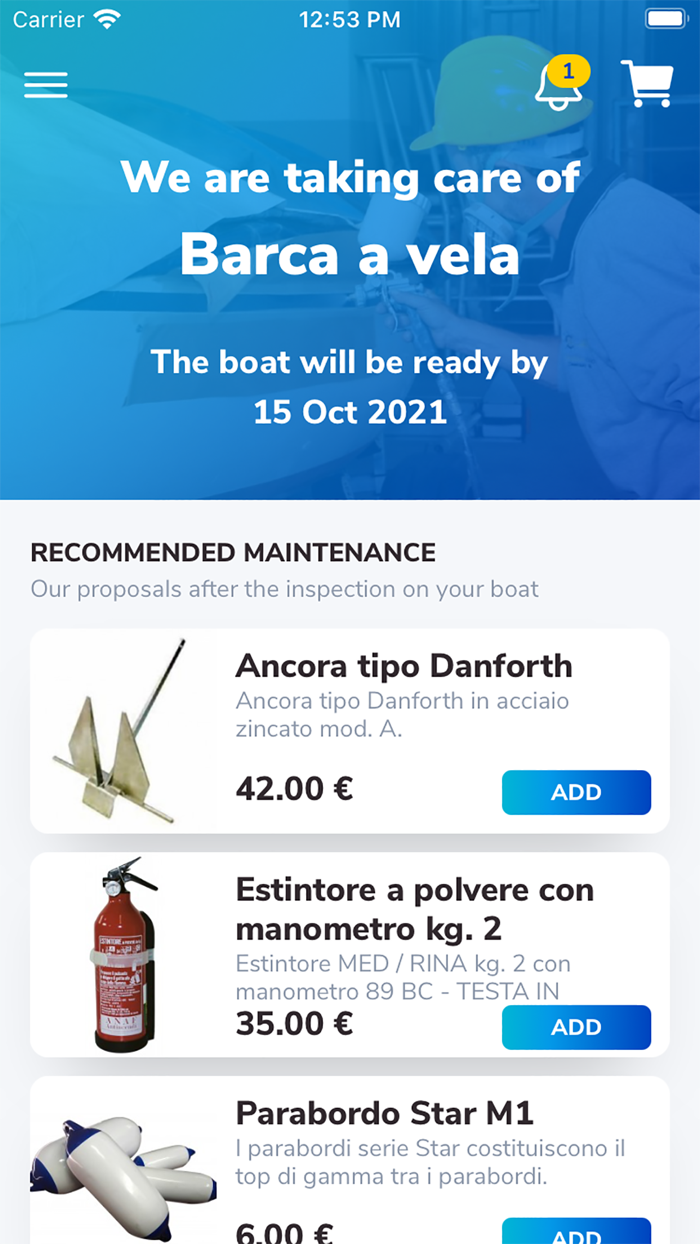The width and height of the screenshot is (700, 1244).
Task: Tap the clock showing 12:53 PM
Action: 350,18
